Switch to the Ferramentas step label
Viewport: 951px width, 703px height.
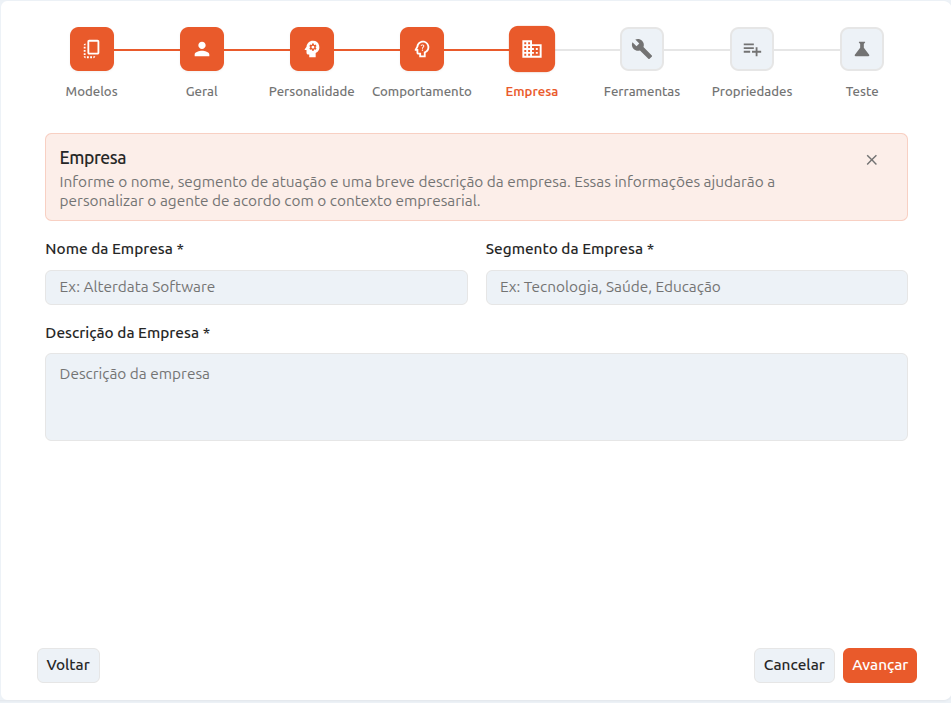642,92
